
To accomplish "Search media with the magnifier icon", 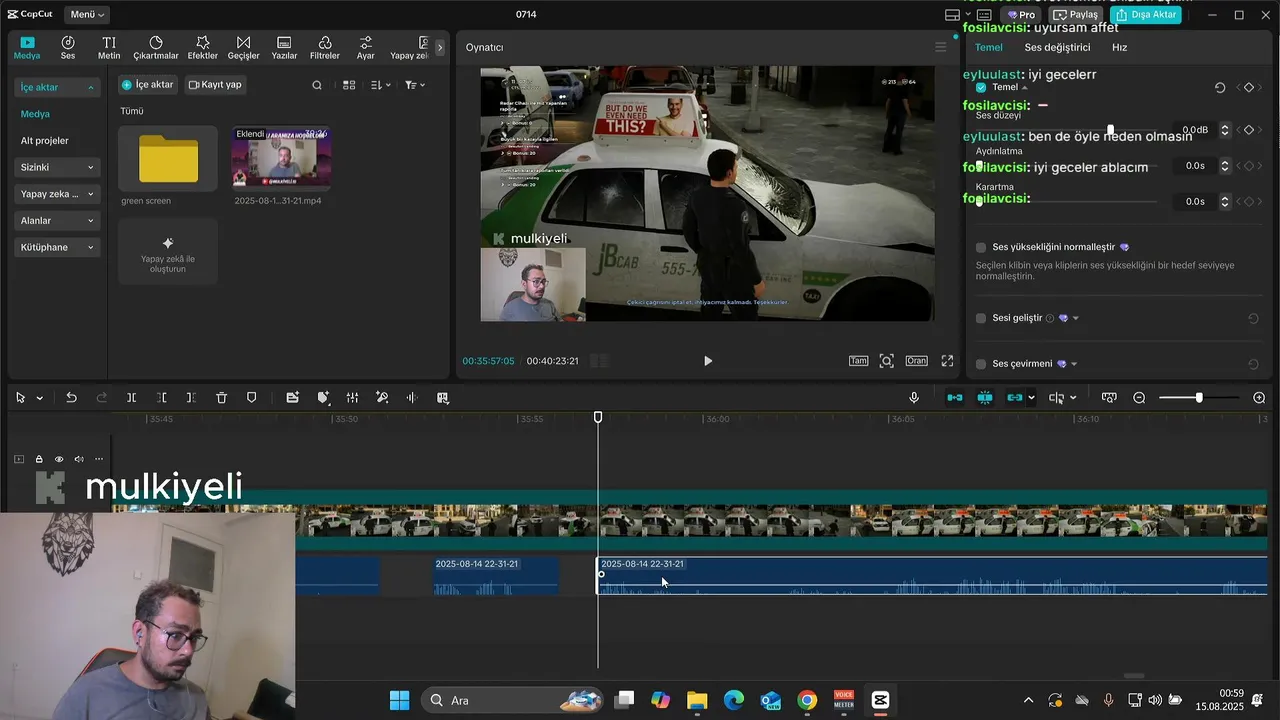I will [317, 85].
